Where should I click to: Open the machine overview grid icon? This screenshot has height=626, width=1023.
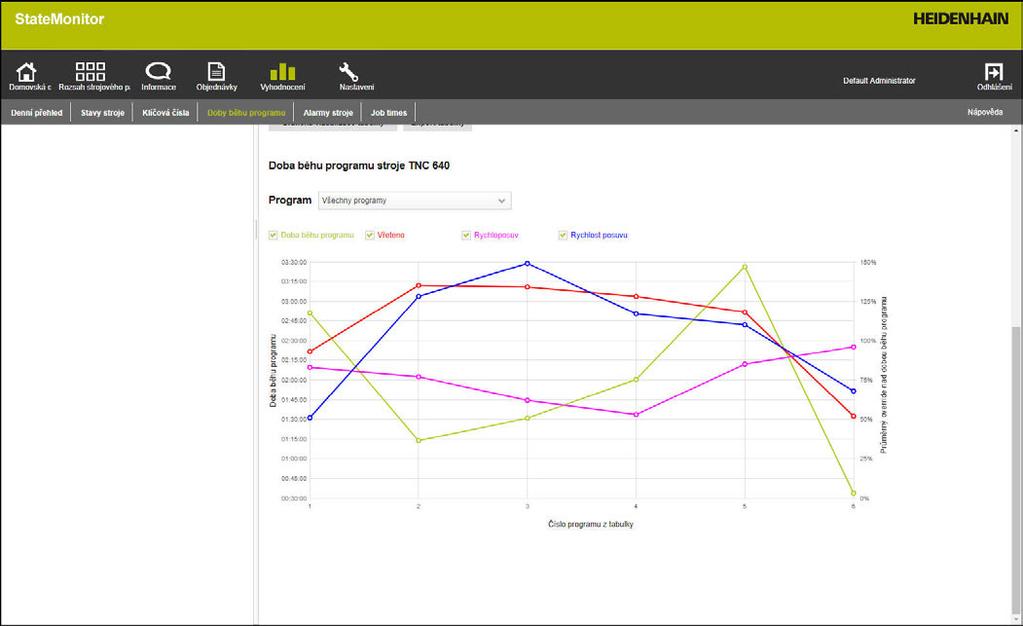90,72
